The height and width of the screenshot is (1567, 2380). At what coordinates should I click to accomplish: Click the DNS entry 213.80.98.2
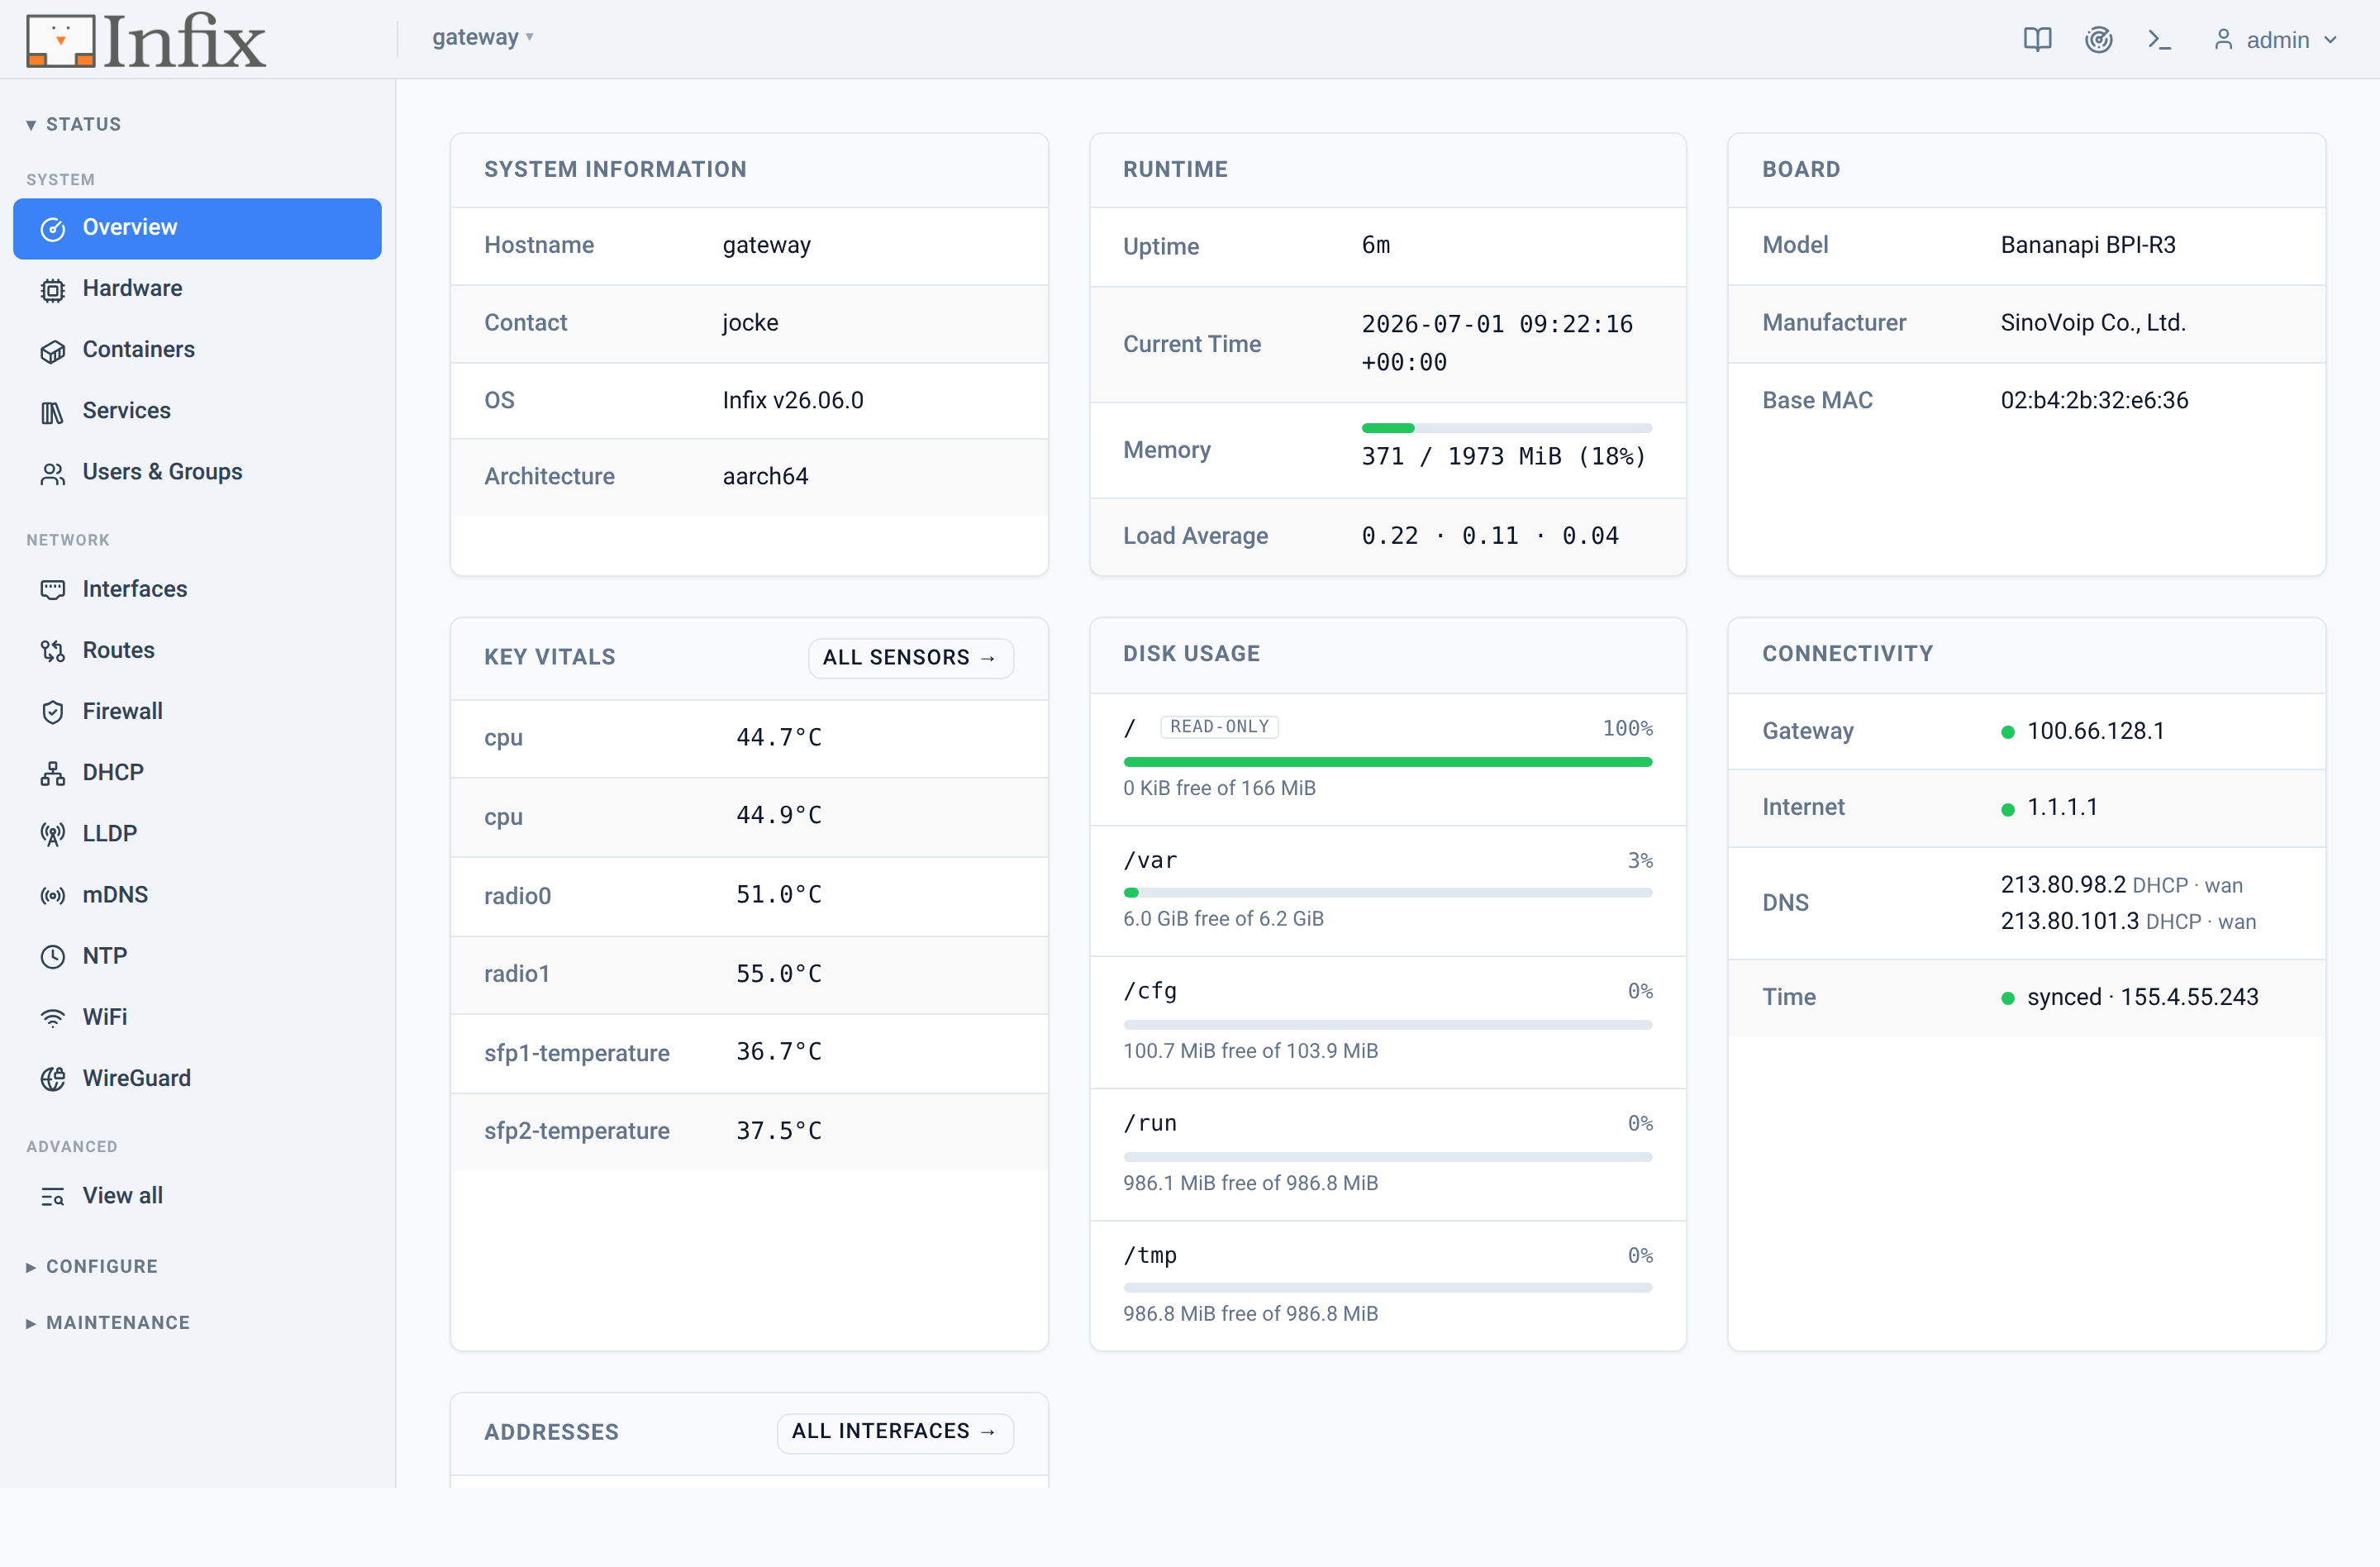pos(2063,885)
